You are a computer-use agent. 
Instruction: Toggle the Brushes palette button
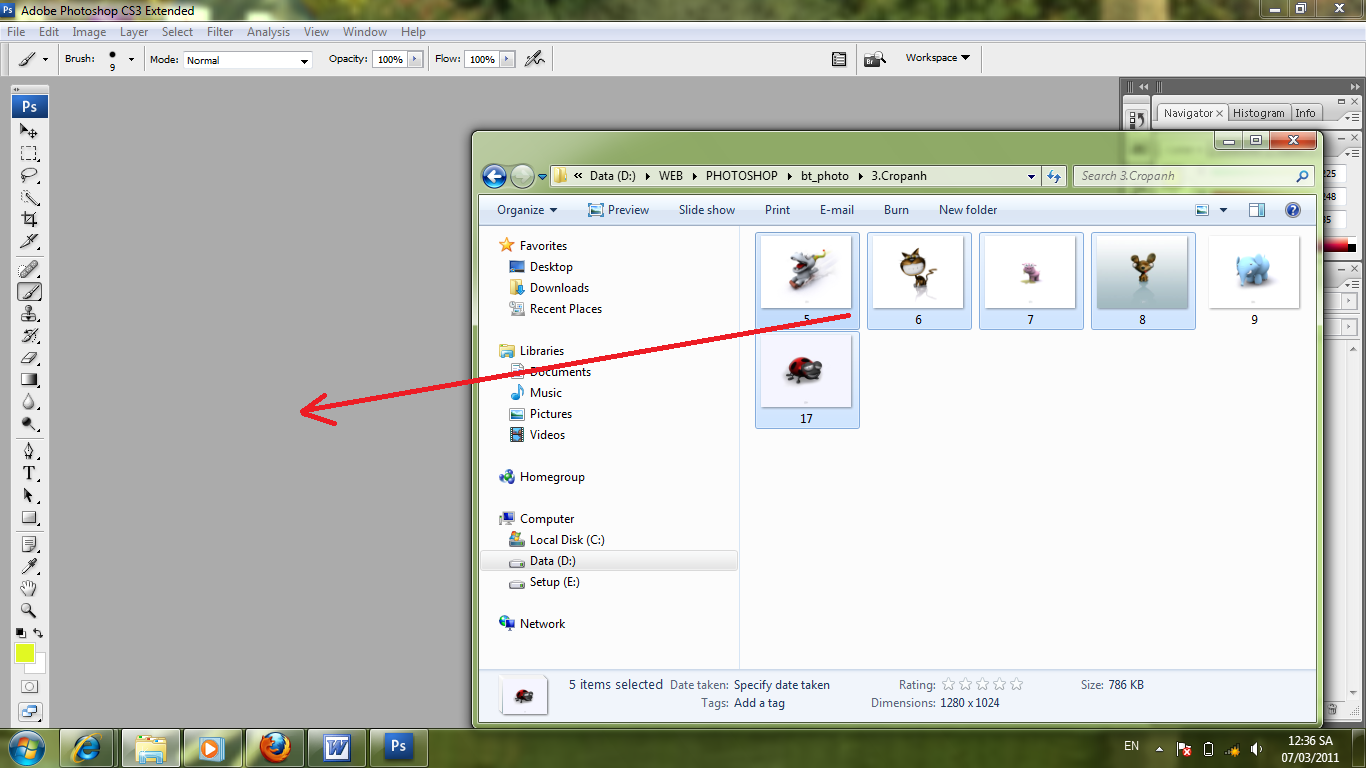click(839, 59)
